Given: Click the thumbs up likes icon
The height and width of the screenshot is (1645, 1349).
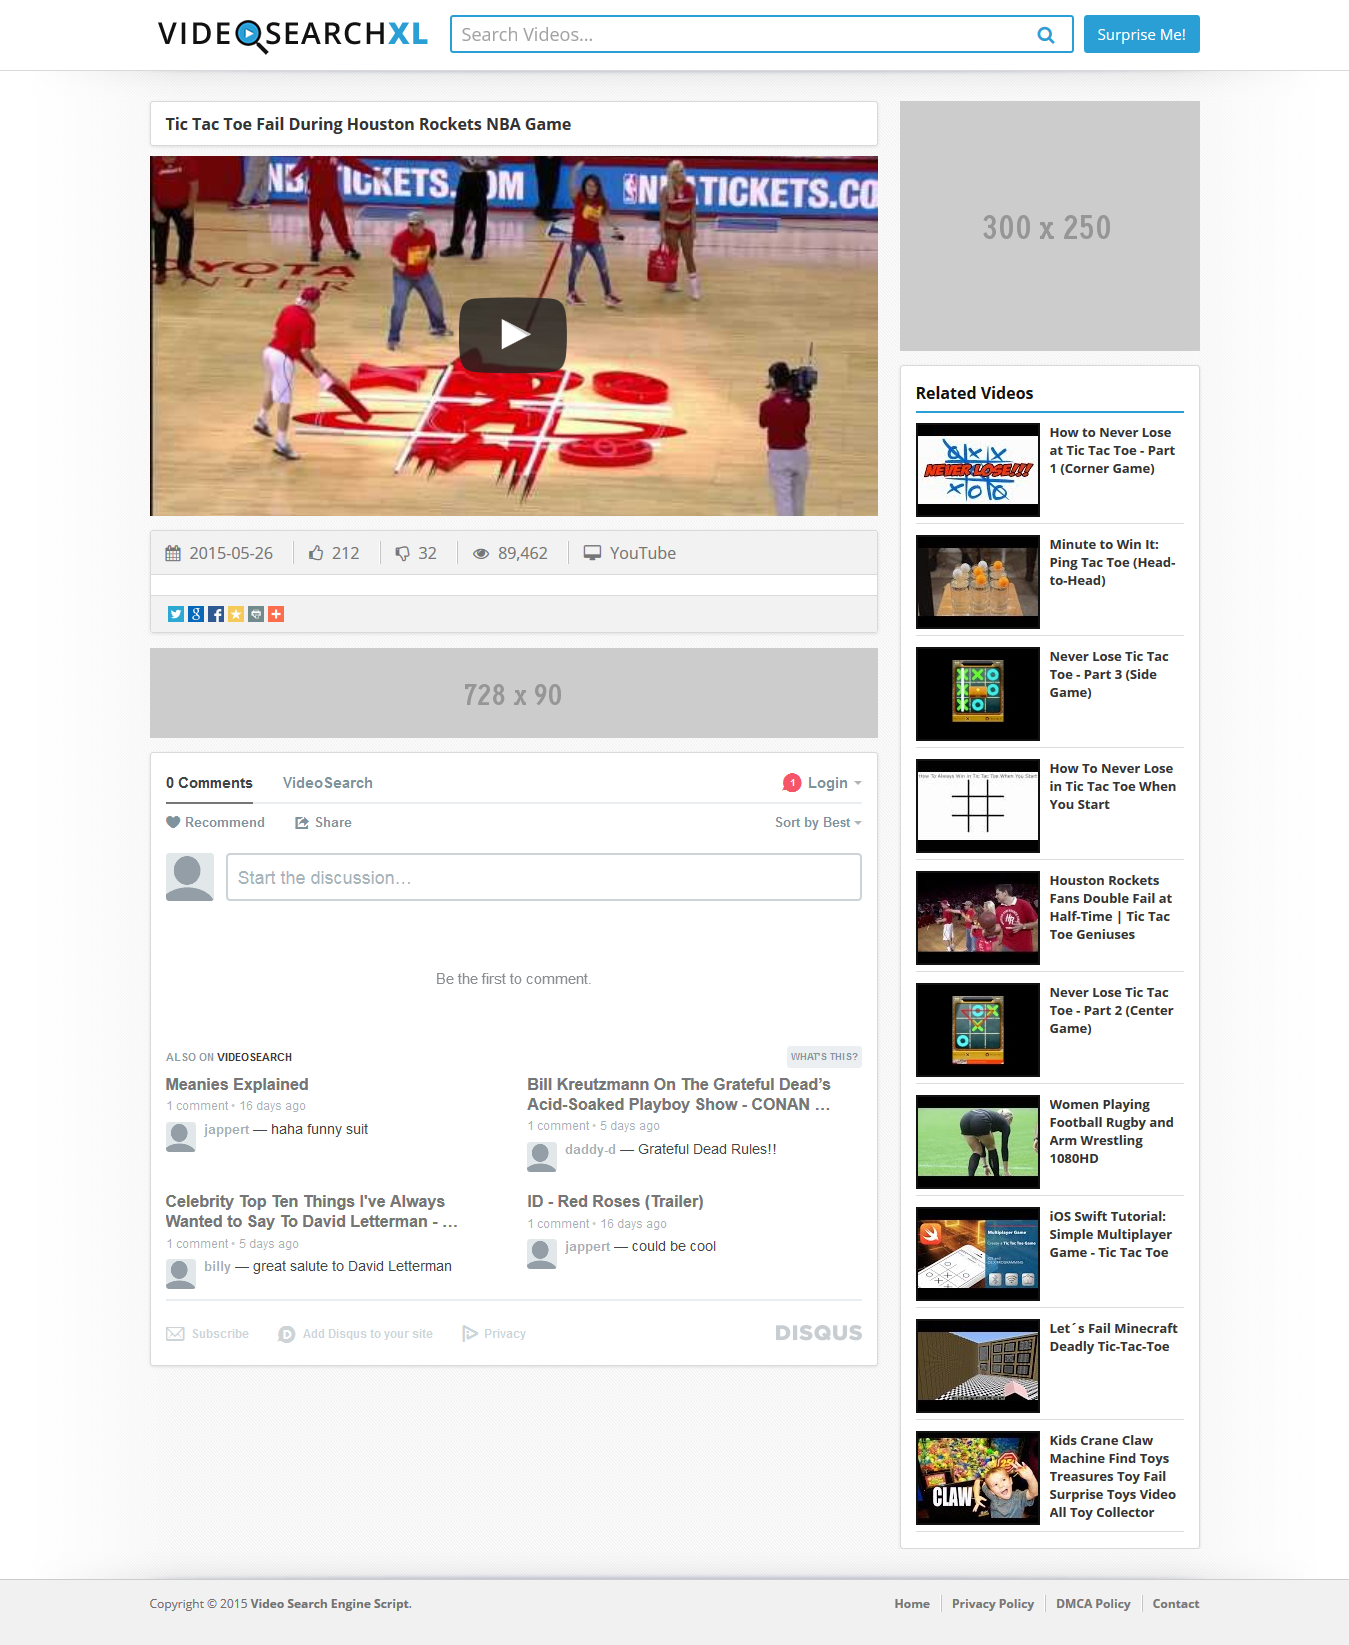Looking at the screenshot, I should [316, 553].
